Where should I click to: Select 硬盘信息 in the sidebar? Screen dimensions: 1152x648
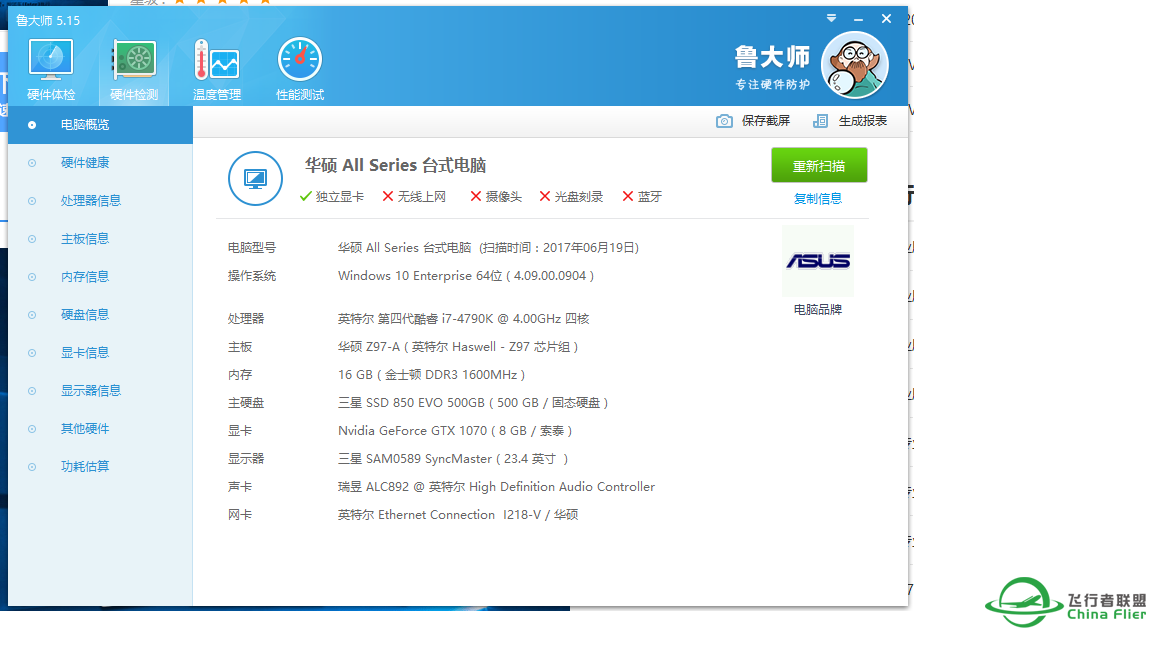click(100, 314)
